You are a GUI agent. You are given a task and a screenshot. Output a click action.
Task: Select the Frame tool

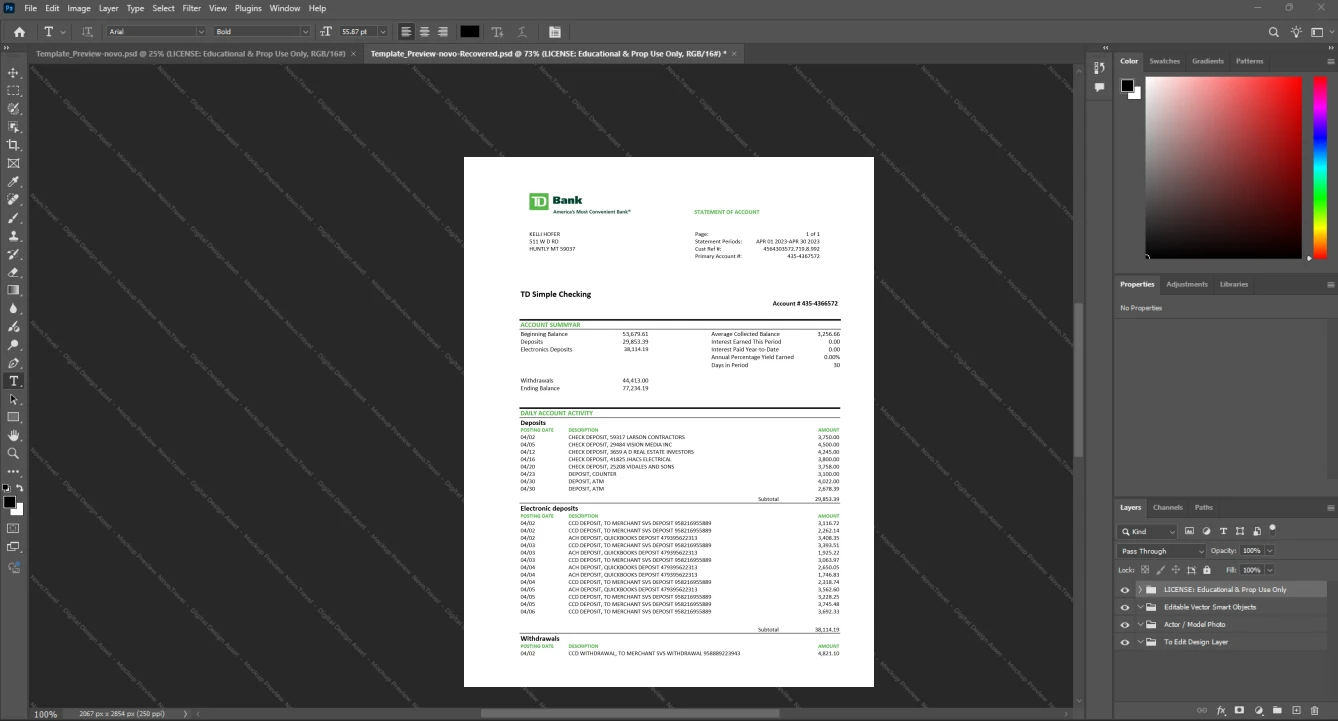pyautogui.click(x=13, y=163)
